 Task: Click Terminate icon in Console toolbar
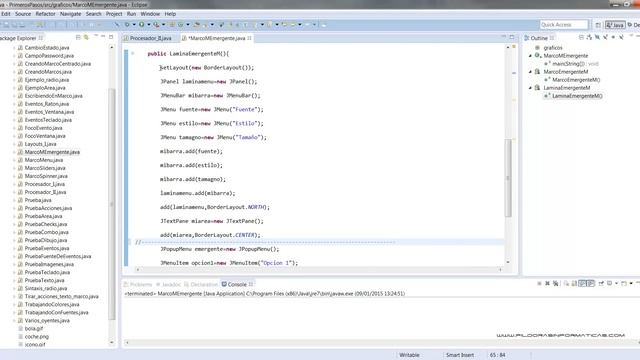539,283
